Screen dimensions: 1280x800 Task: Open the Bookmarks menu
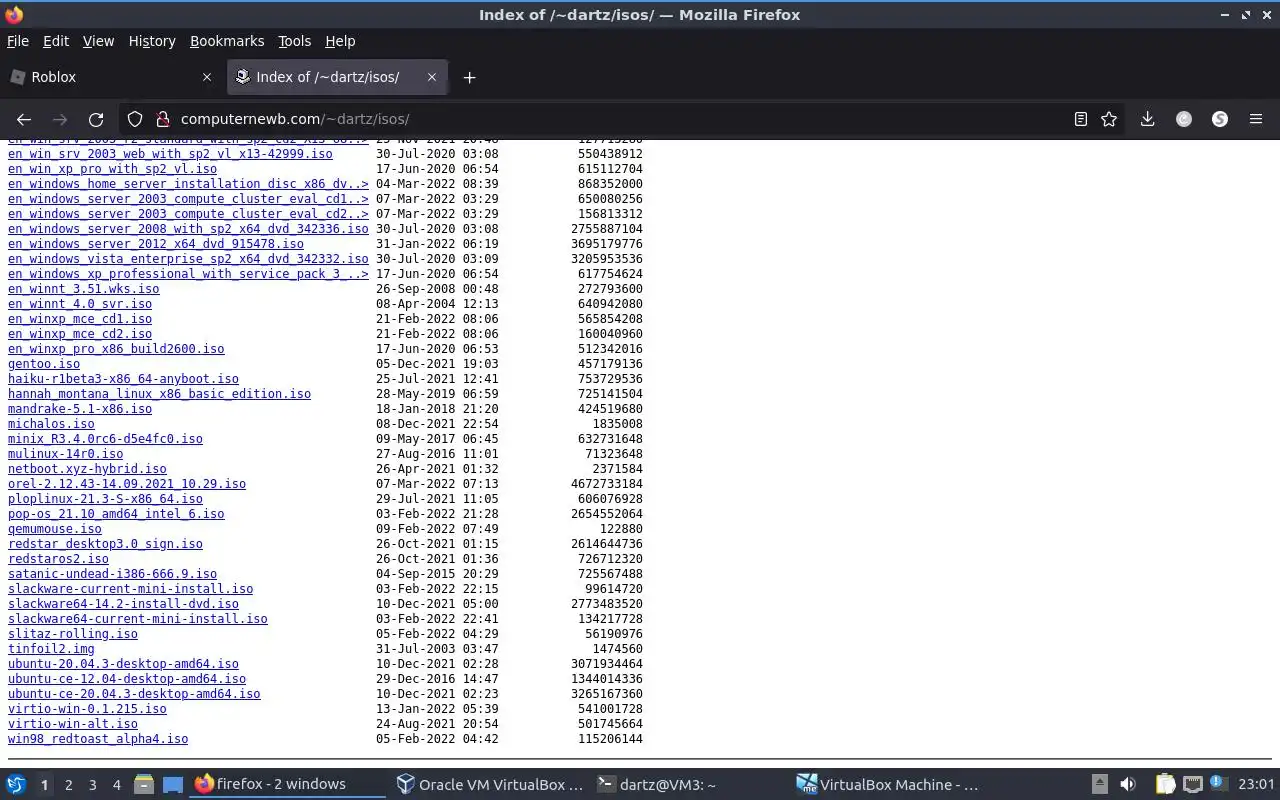227,41
